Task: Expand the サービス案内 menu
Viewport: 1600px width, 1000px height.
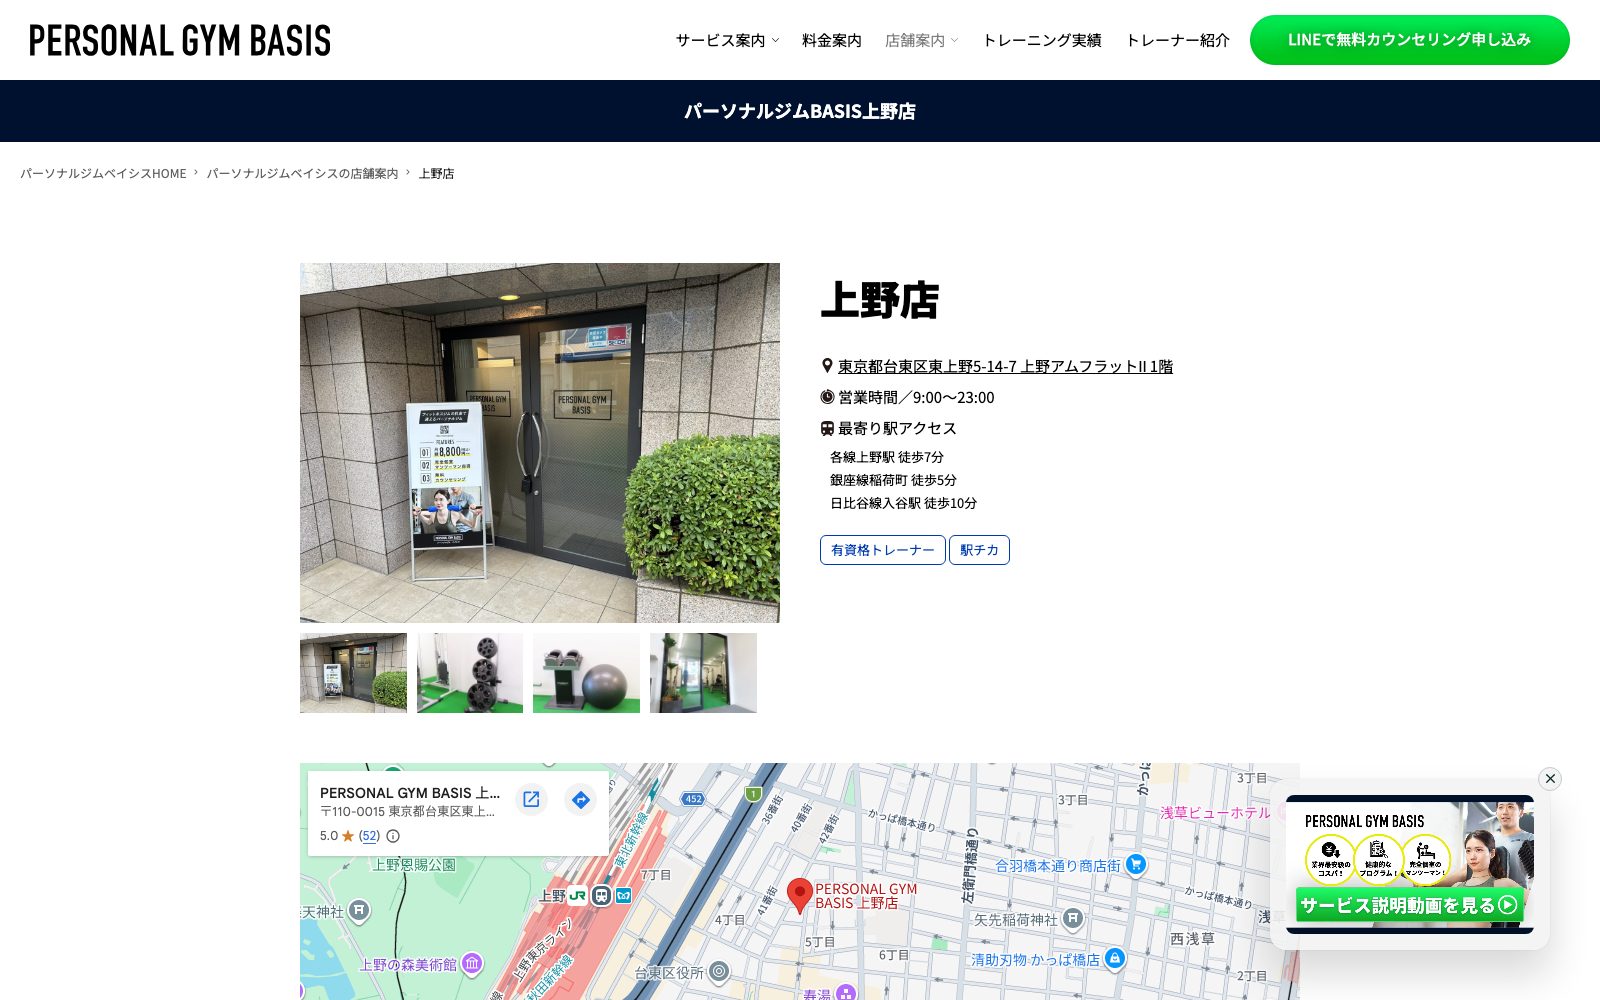Action: tap(727, 40)
